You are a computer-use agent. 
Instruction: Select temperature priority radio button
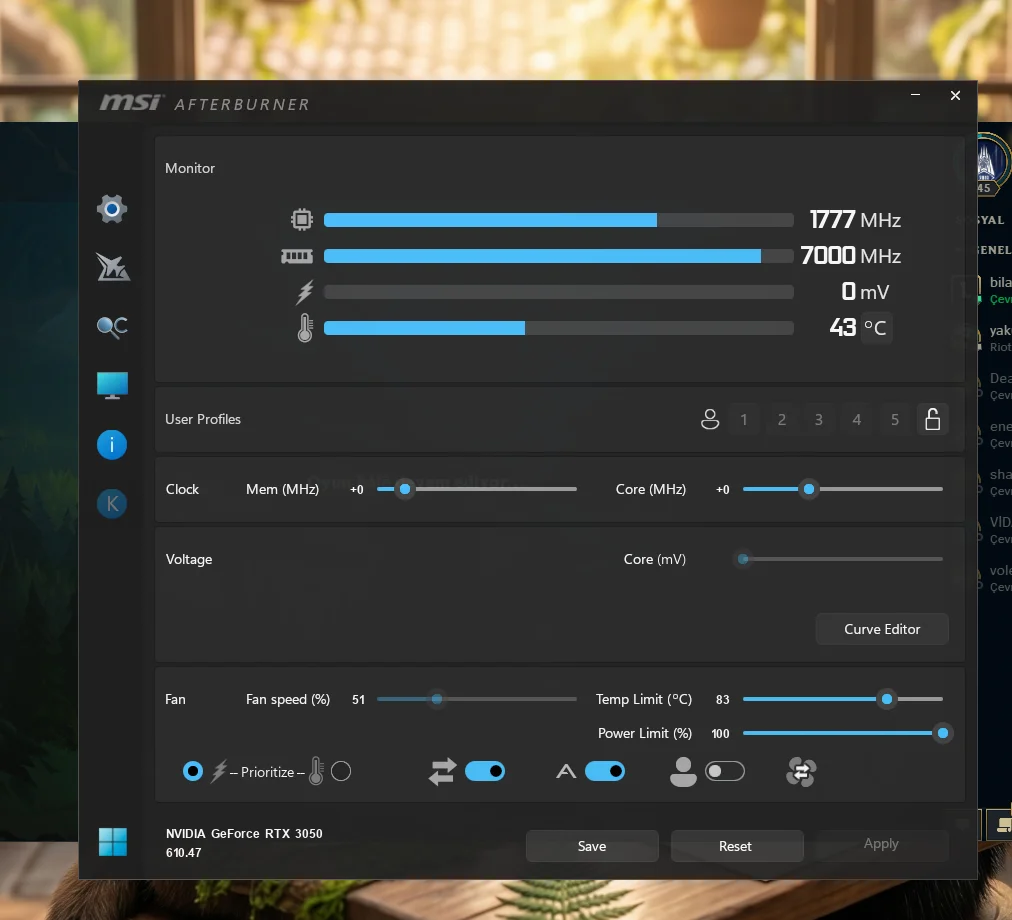click(x=341, y=772)
